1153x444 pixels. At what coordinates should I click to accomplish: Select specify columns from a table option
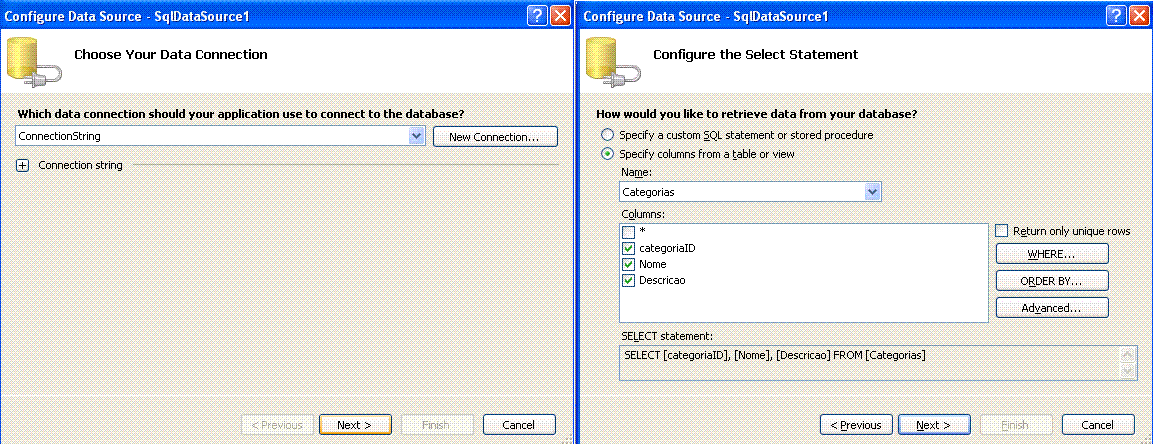coord(607,154)
